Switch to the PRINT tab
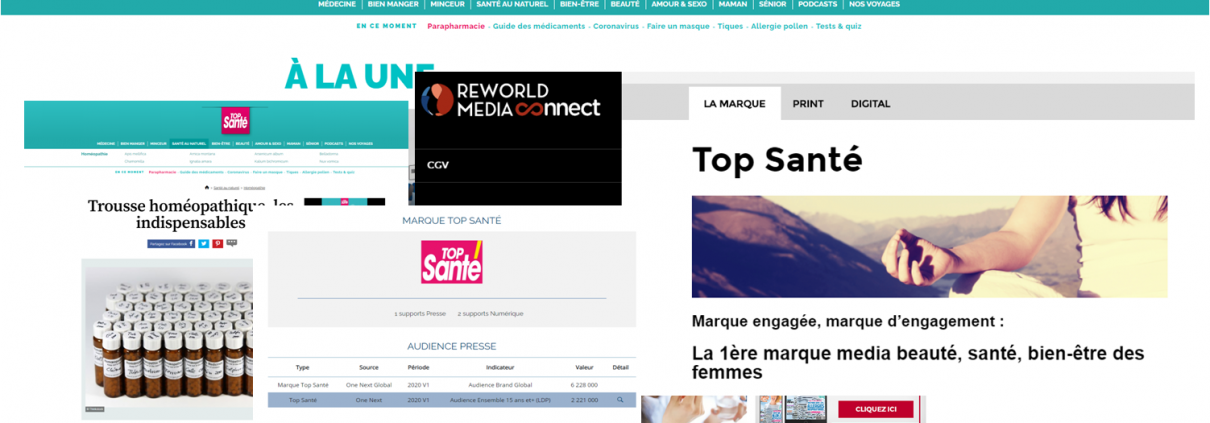 pos(808,103)
